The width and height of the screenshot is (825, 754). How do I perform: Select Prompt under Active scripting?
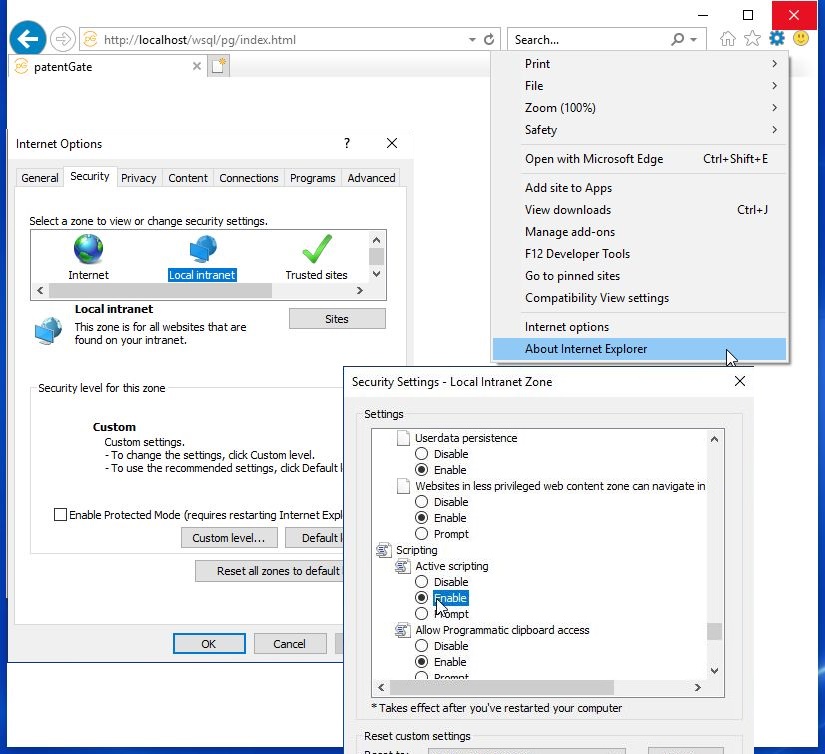tap(421, 614)
